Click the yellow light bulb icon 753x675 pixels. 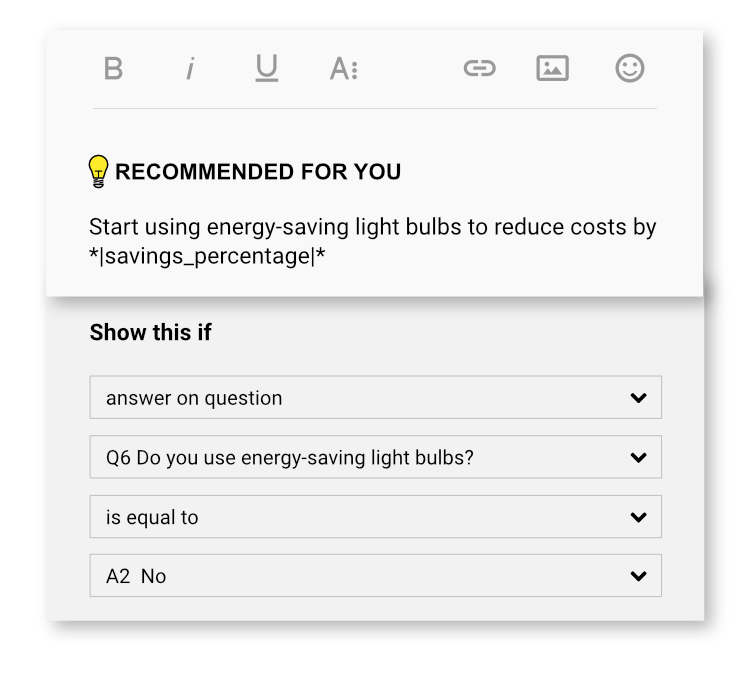[x=98, y=172]
